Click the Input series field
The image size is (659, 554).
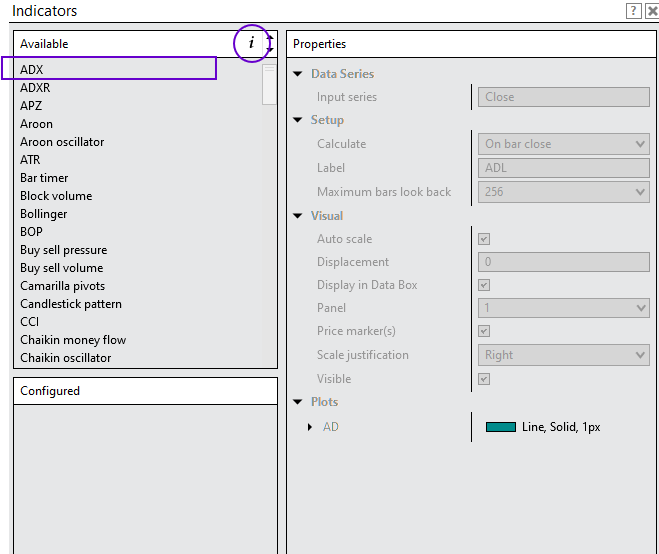[x=564, y=97]
